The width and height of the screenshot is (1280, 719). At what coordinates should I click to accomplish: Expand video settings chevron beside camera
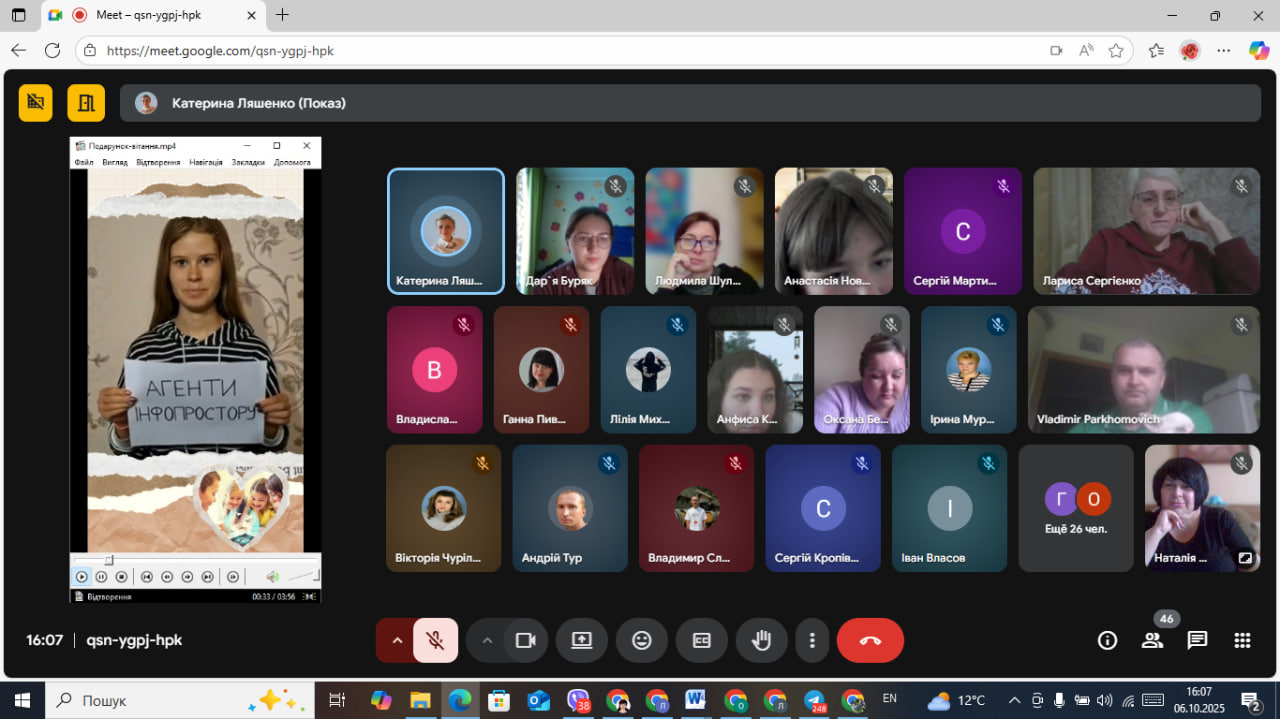pos(487,641)
